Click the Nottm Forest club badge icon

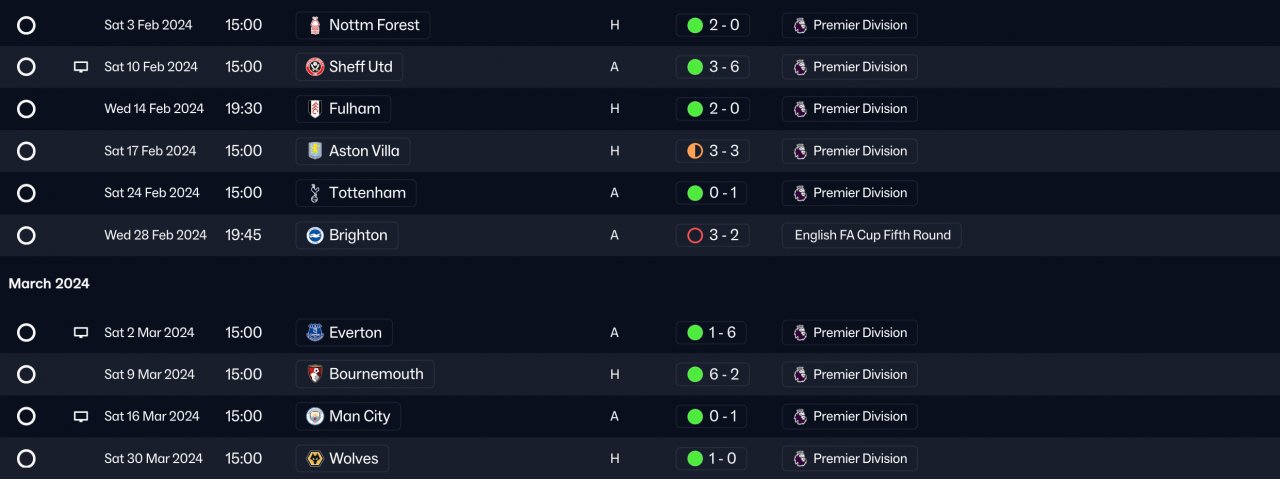315,25
